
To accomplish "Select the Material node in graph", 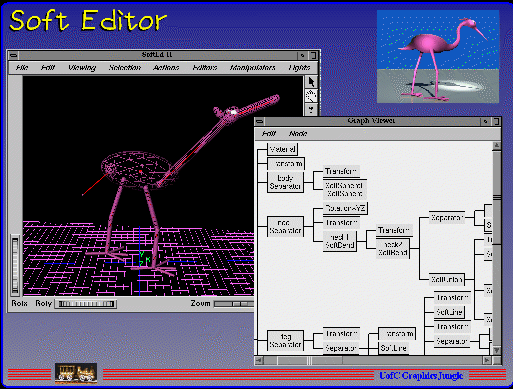I will [282, 149].
